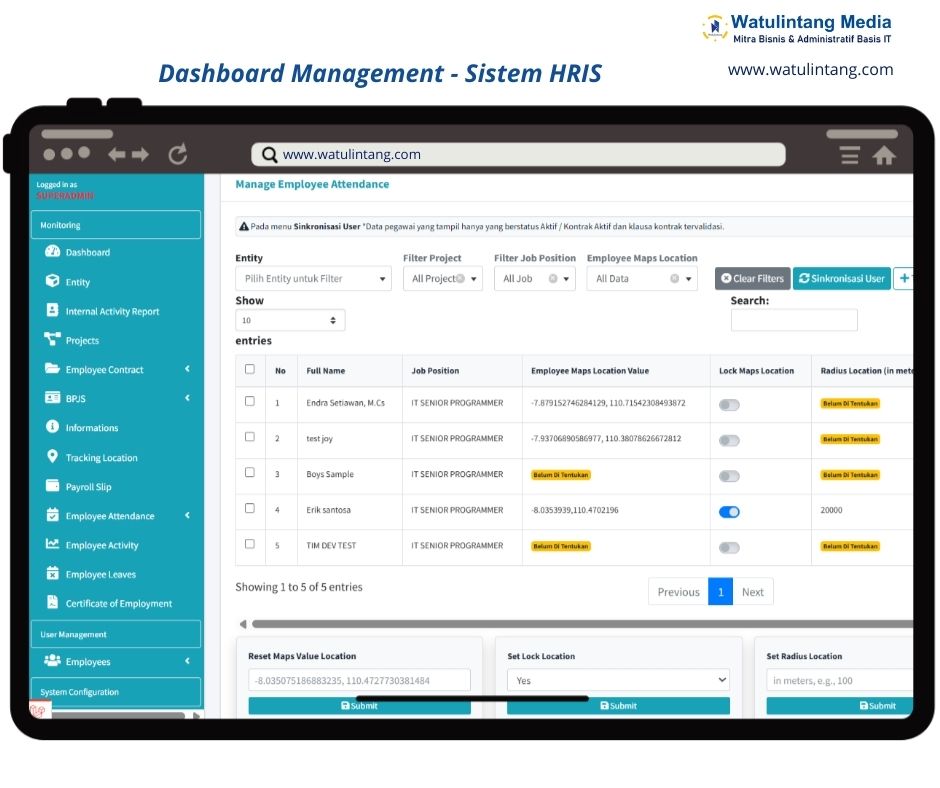Click the plus add button
The image size is (940, 788).
point(904,278)
